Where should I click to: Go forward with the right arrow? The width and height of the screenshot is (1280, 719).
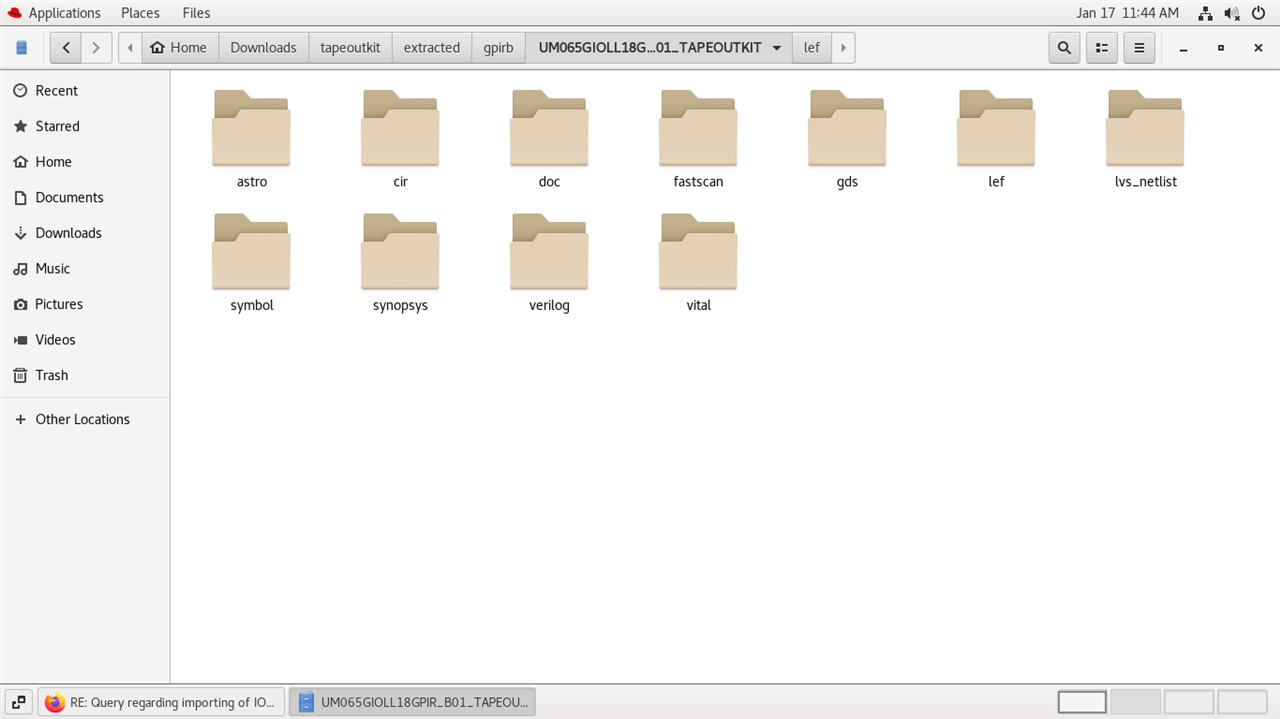96,47
